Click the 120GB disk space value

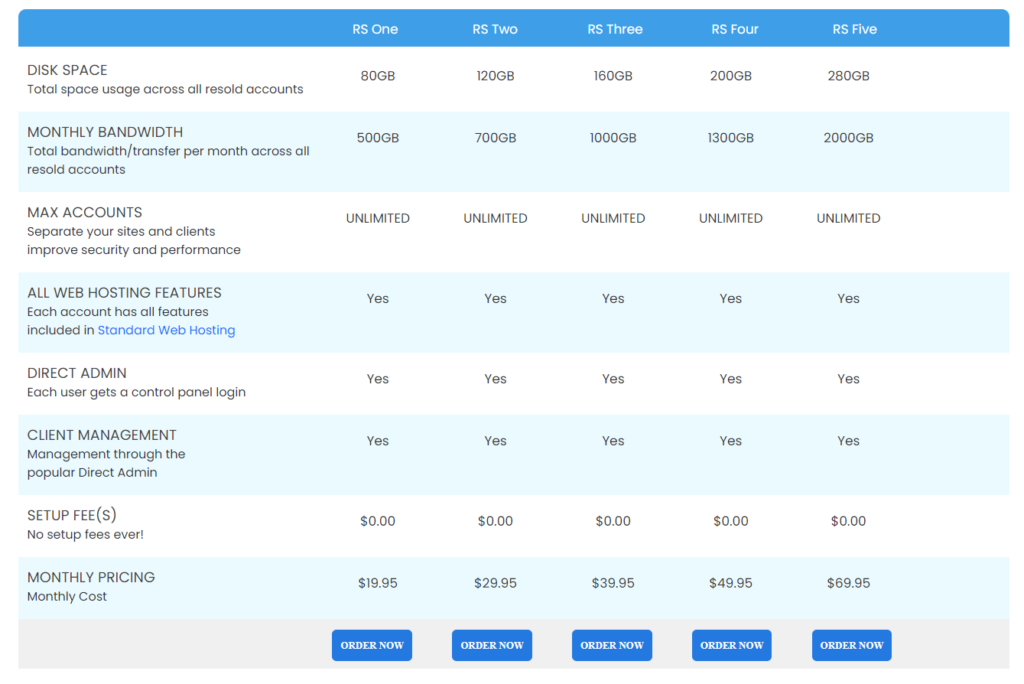coord(495,76)
